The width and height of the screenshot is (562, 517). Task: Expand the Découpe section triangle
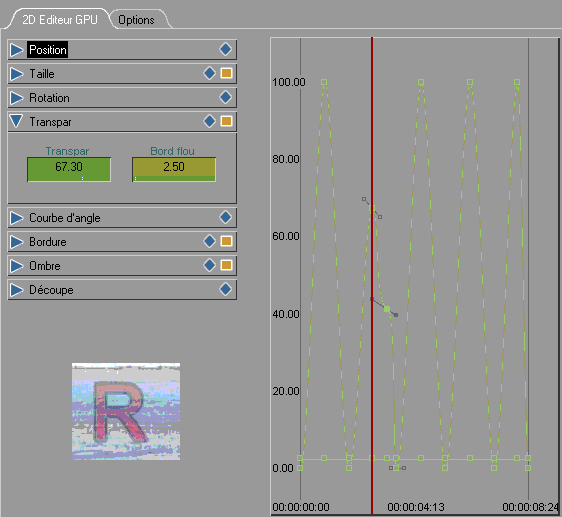pyautogui.click(x=16, y=290)
